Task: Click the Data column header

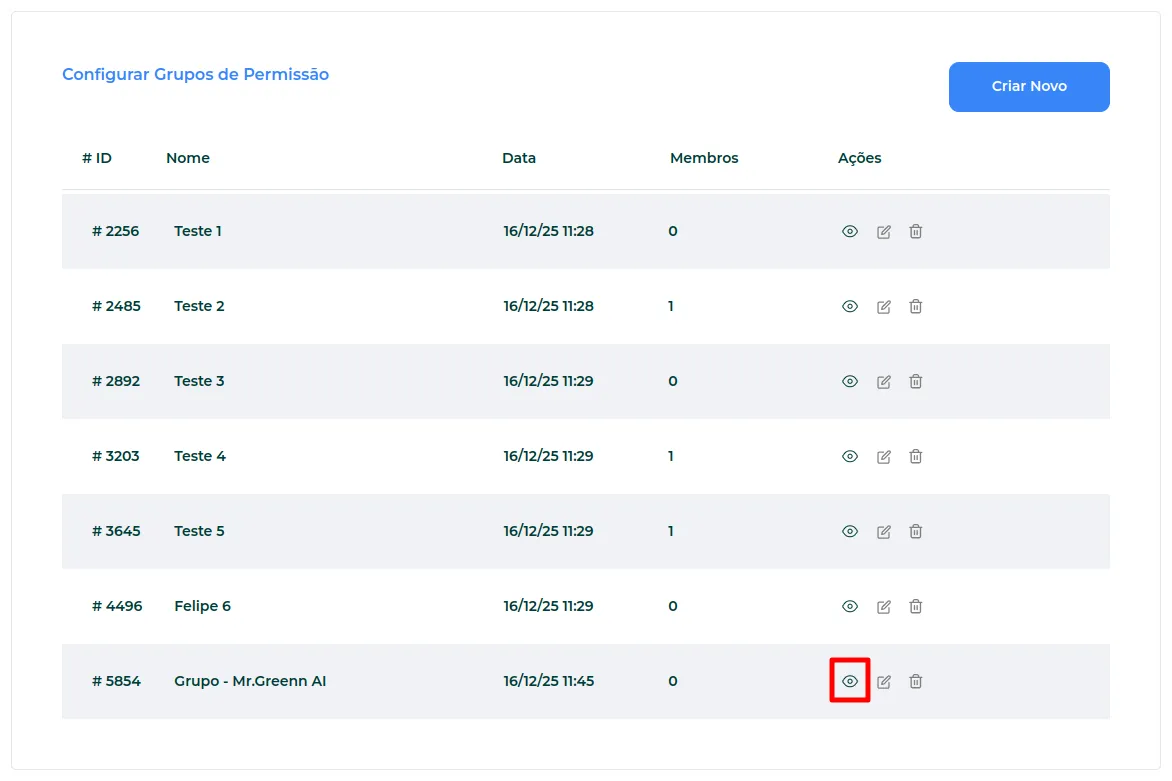Action: click(x=519, y=158)
